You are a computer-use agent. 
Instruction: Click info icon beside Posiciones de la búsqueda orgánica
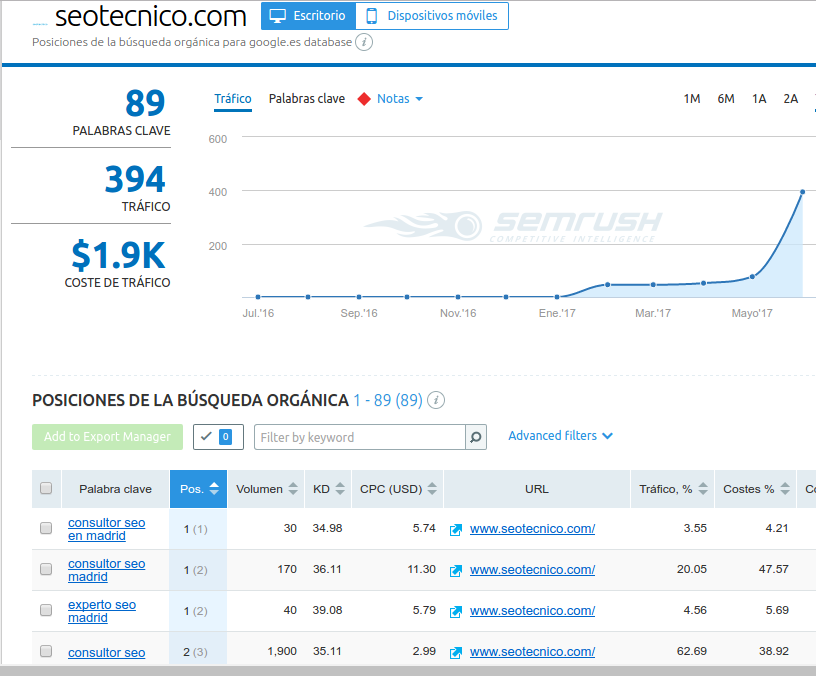(436, 400)
